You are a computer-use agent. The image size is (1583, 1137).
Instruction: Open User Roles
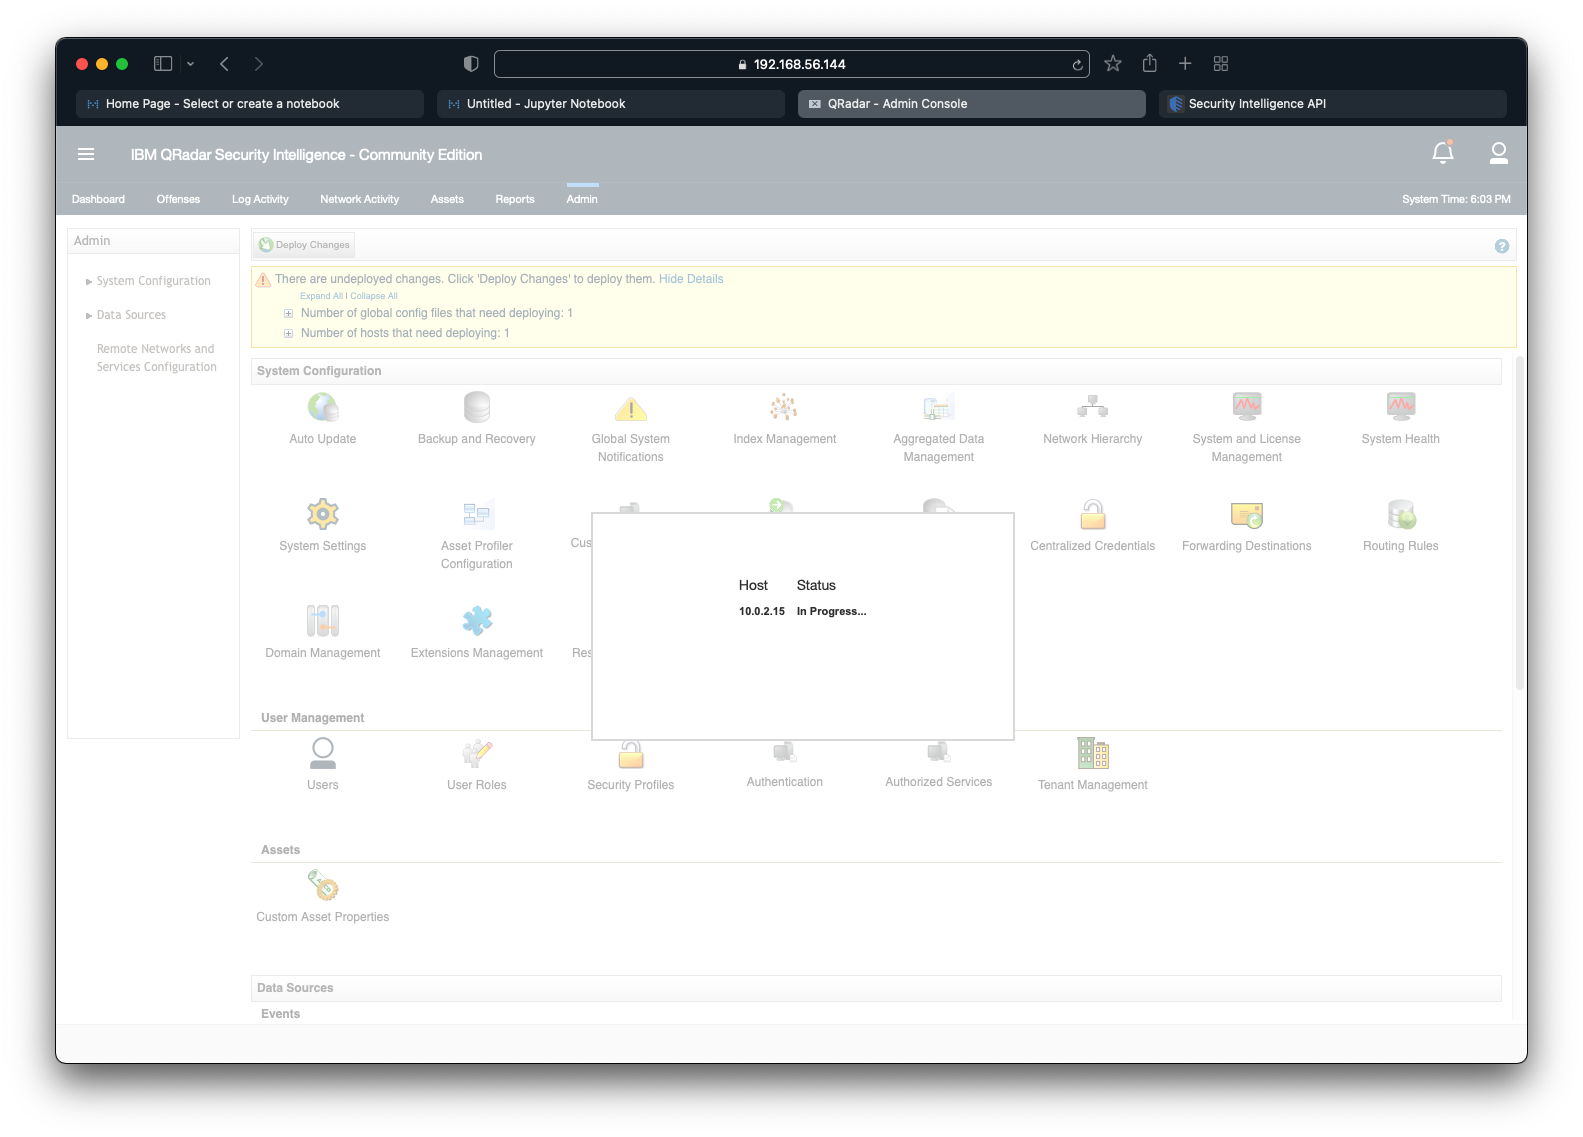(477, 753)
